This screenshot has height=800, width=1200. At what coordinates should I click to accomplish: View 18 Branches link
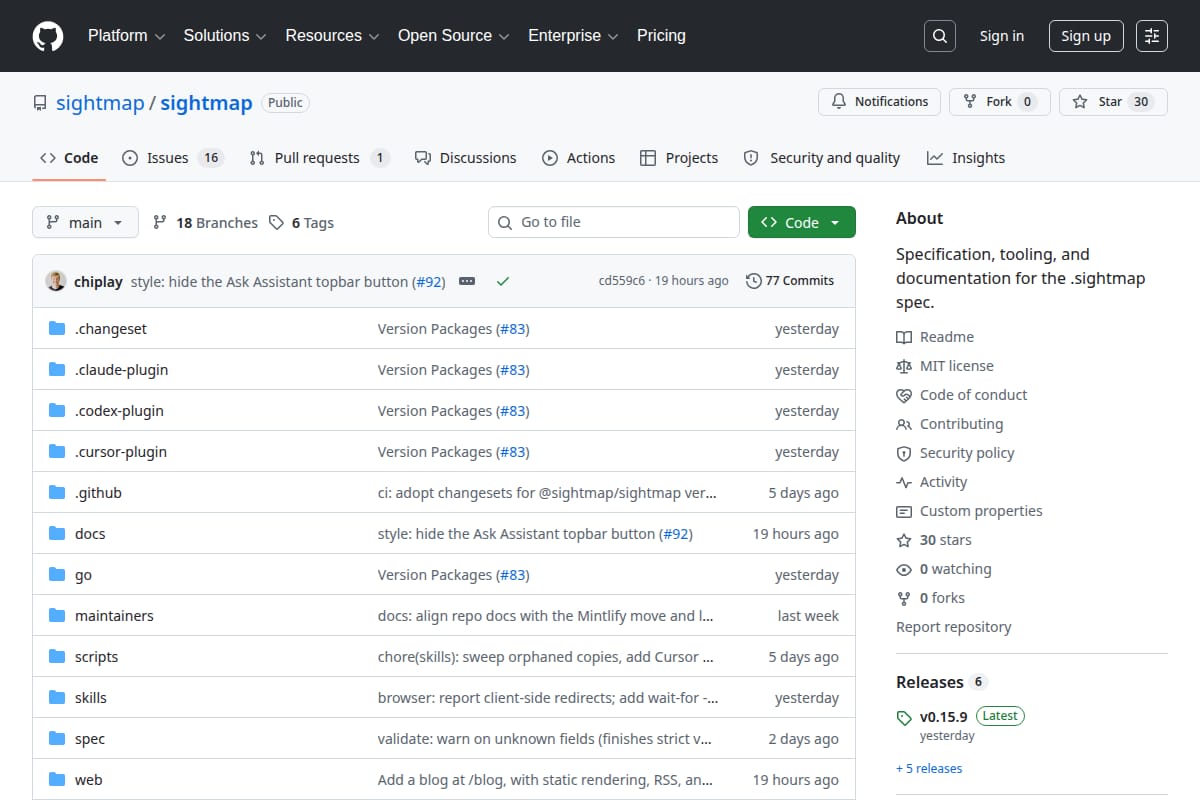(205, 223)
